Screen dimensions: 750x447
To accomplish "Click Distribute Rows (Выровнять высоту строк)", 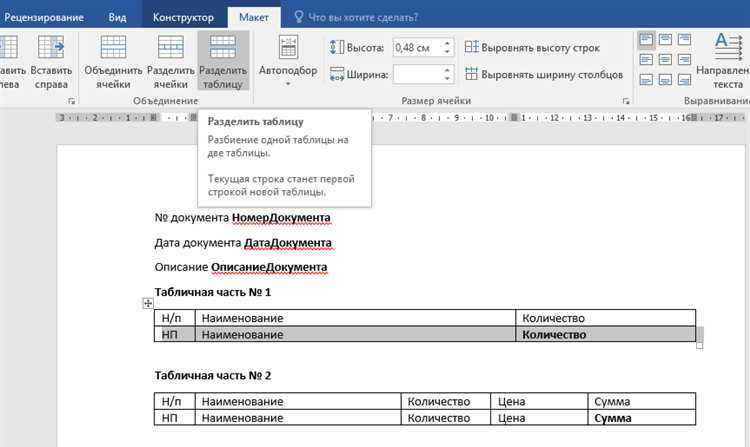I will point(538,47).
